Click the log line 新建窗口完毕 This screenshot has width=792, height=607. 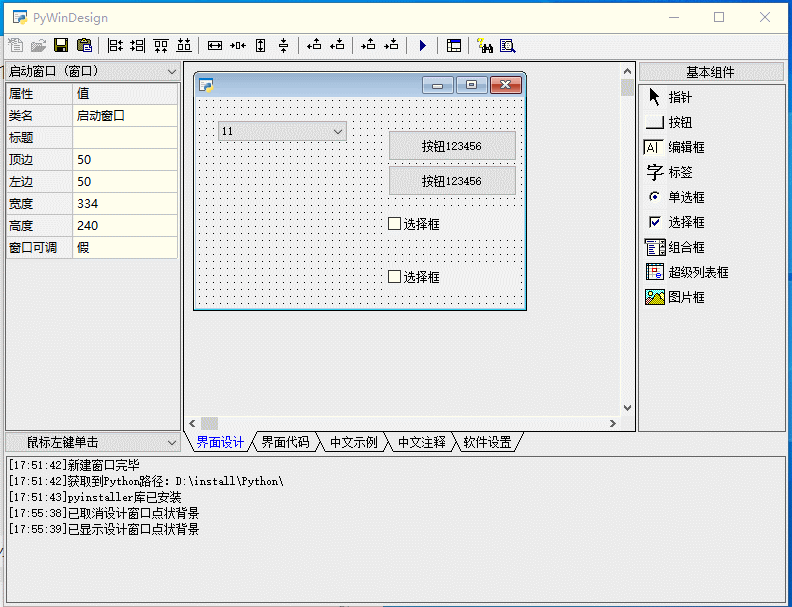tap(74, 465)
